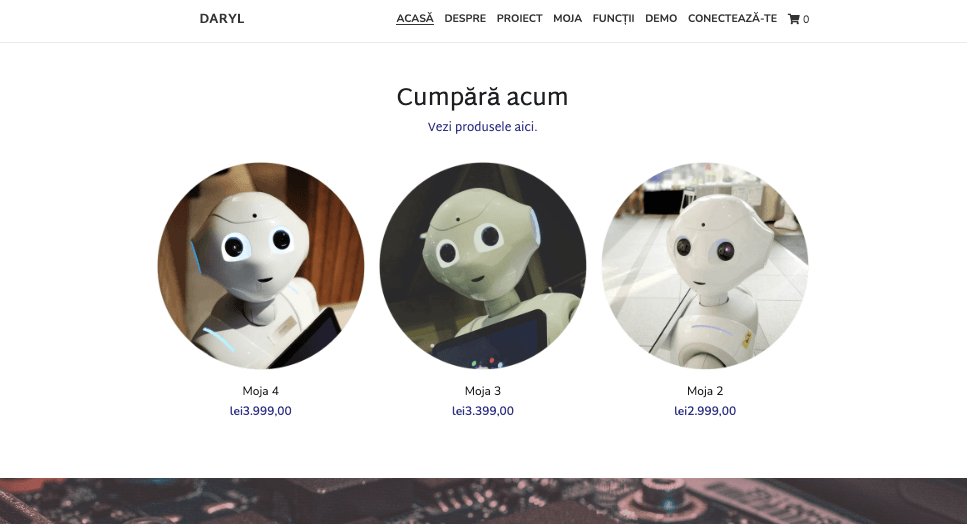Open the FUNCȚII menu link
This screenshot has height=524, width=967.
pyautogui.click(x=613, y=18)
